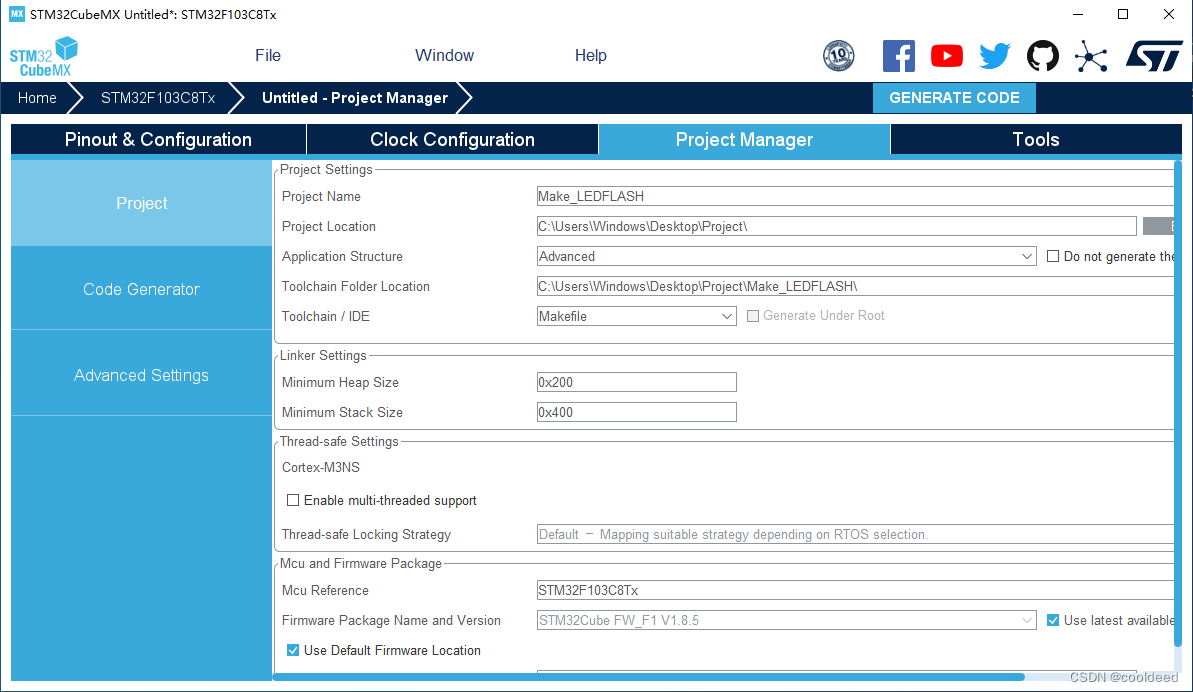Open the Advanced Settings section
The height and width of the screenshot is (692, 1193).
(x=142, y=375)
